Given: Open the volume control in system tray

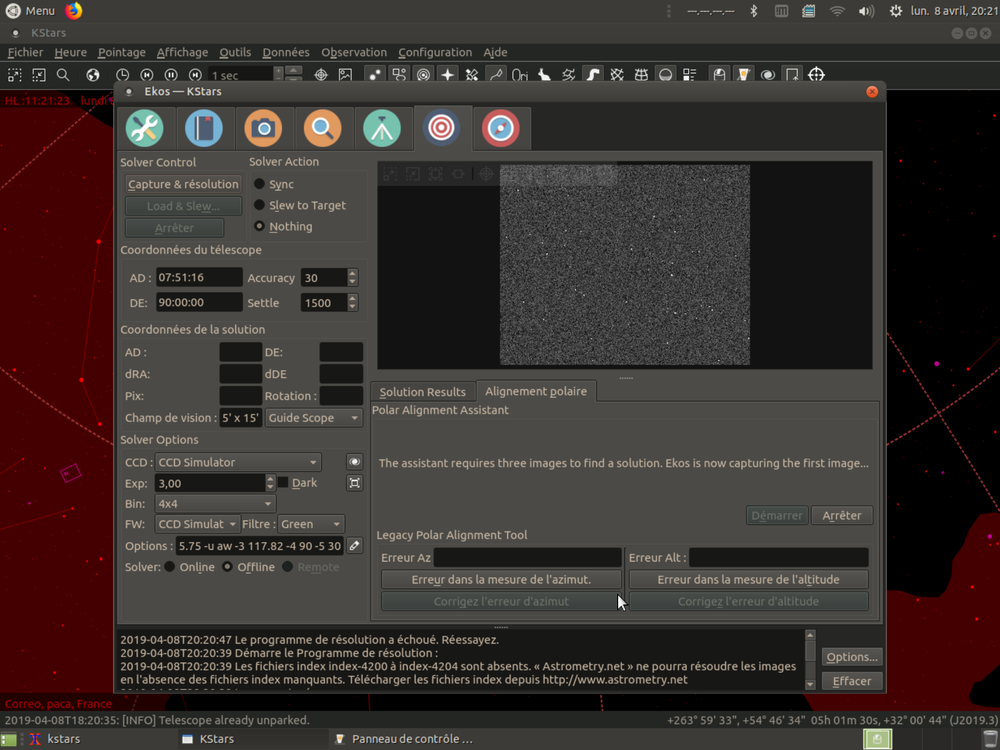Looking at the screenshot, I should (866, 11).
